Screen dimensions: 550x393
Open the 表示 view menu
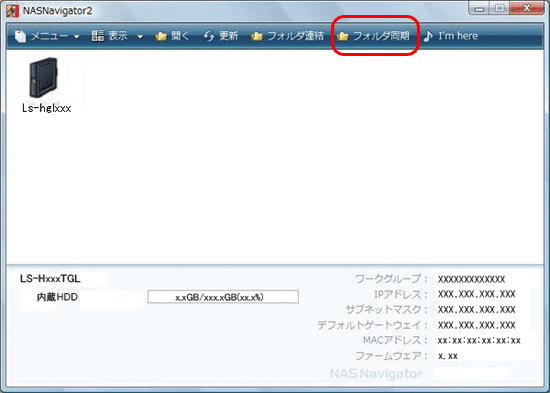[117, 36]
